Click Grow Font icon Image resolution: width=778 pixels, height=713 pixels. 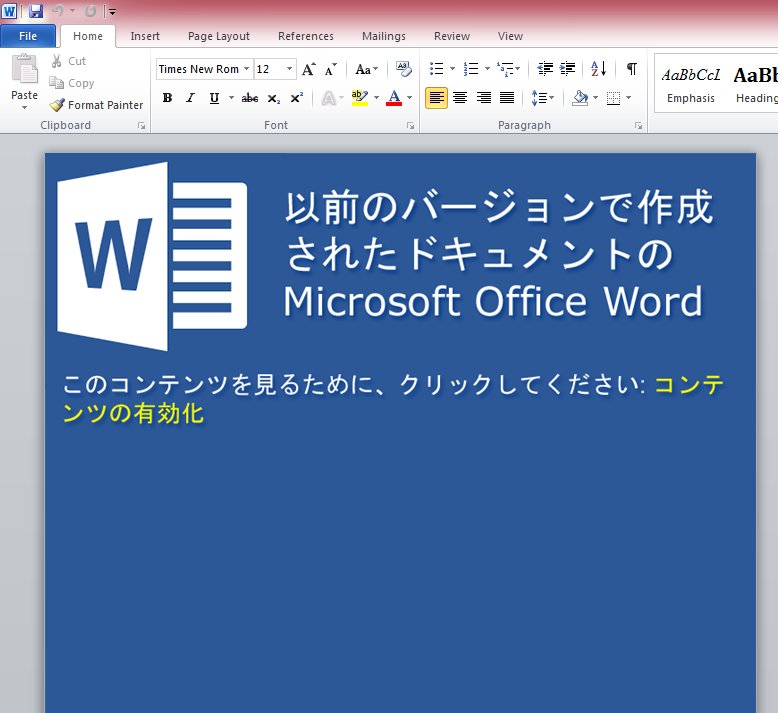[309, 69]
